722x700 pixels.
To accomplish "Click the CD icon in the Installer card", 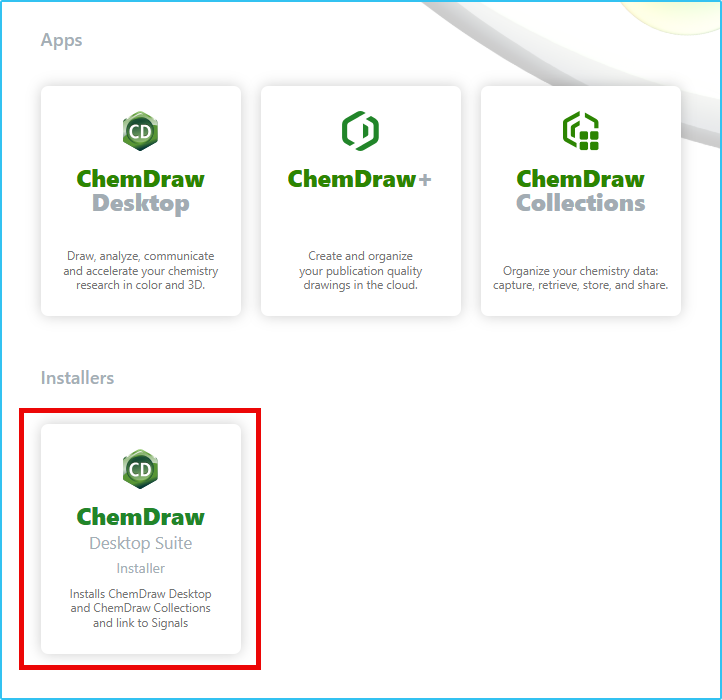I will point(140,469).
